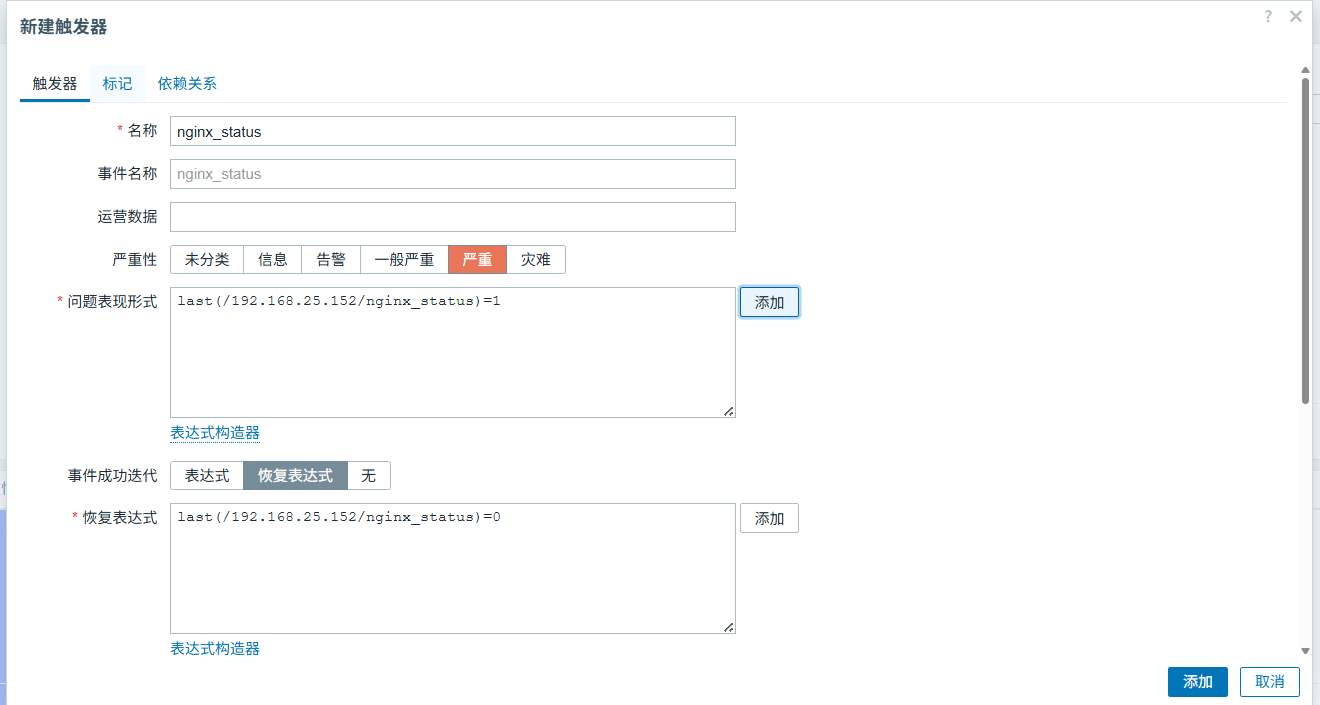The width and height of the screenshot is (1320, 705).
Task: Open 表达式构造器 under problem expression
Action: pyautogui.click(x=215, y=433)
